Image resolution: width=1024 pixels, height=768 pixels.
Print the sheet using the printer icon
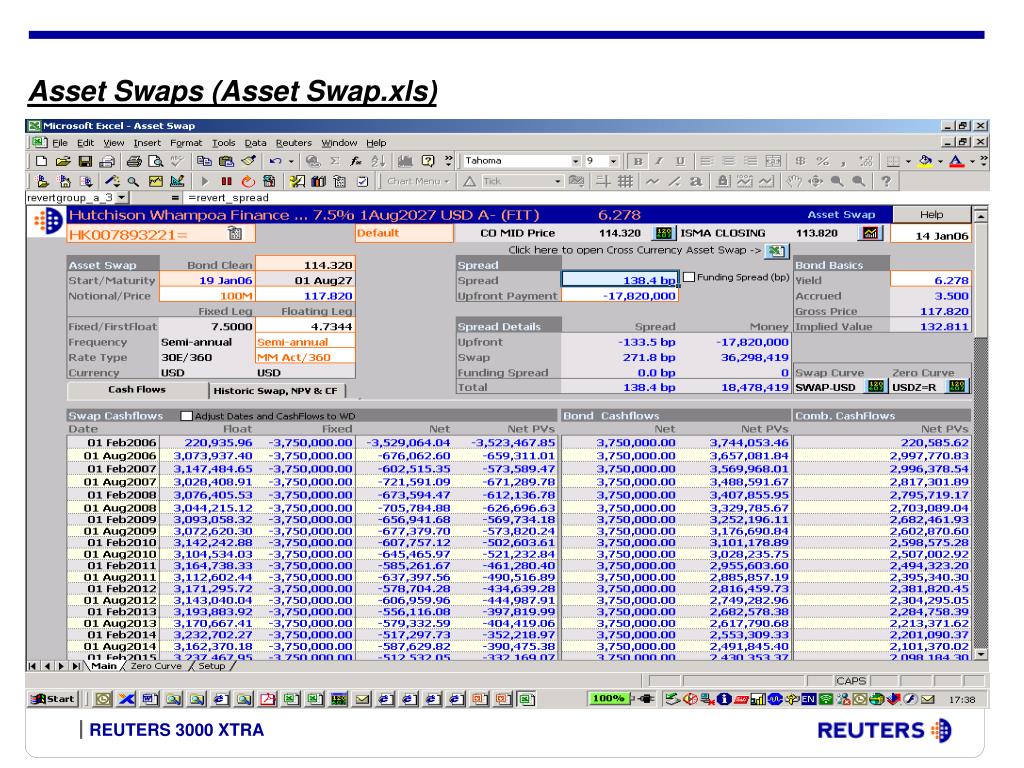pos(135,161)
